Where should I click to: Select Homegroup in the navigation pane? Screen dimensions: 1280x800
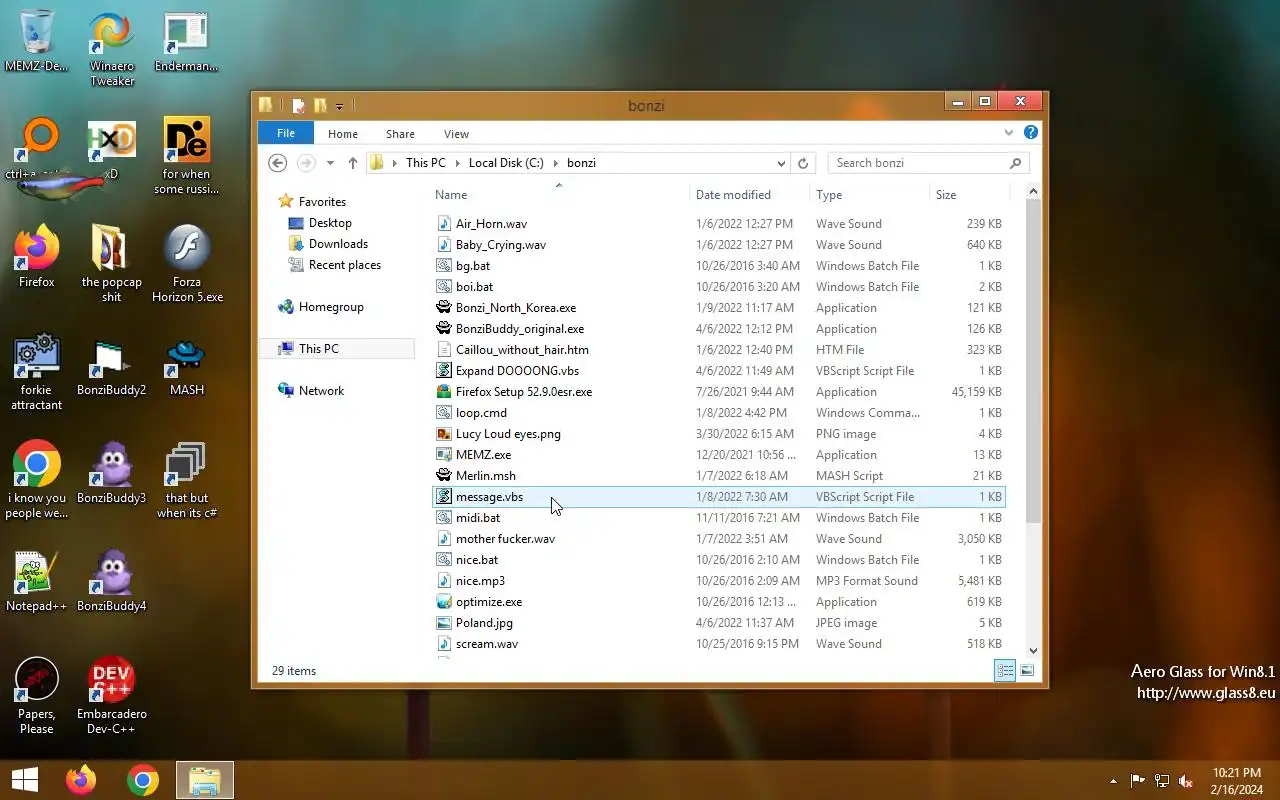click(x=331, y=307)
